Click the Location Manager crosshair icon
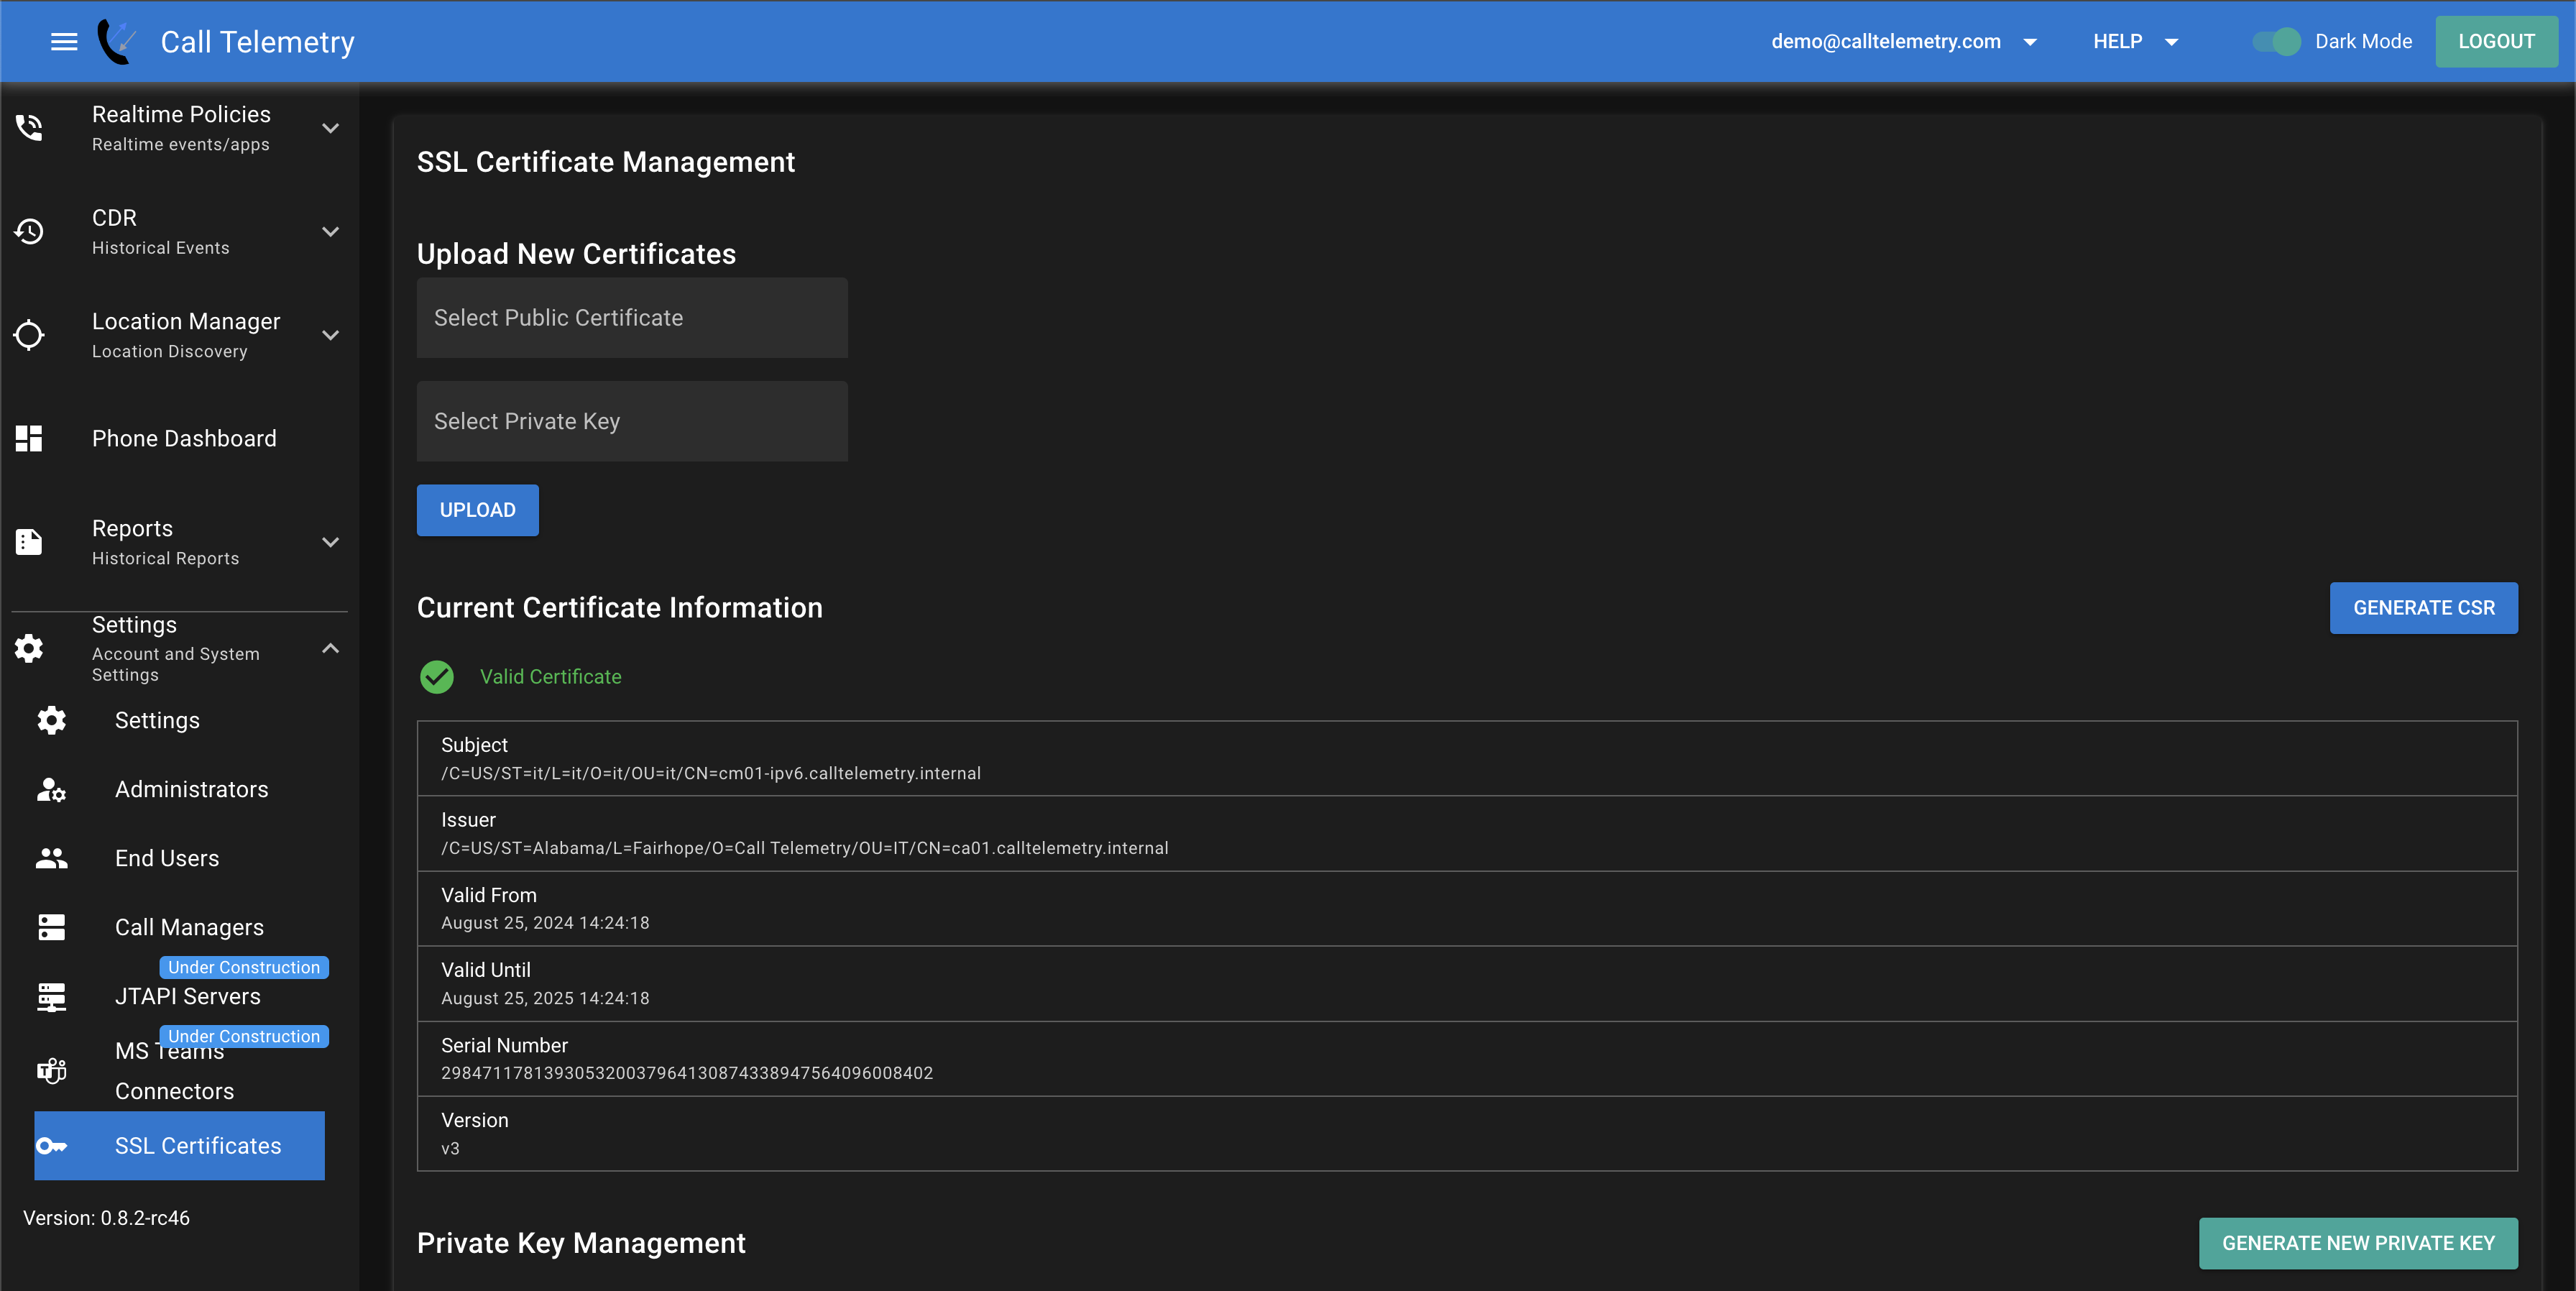This screenshot has width=2576, height=1291. point(29,335)
